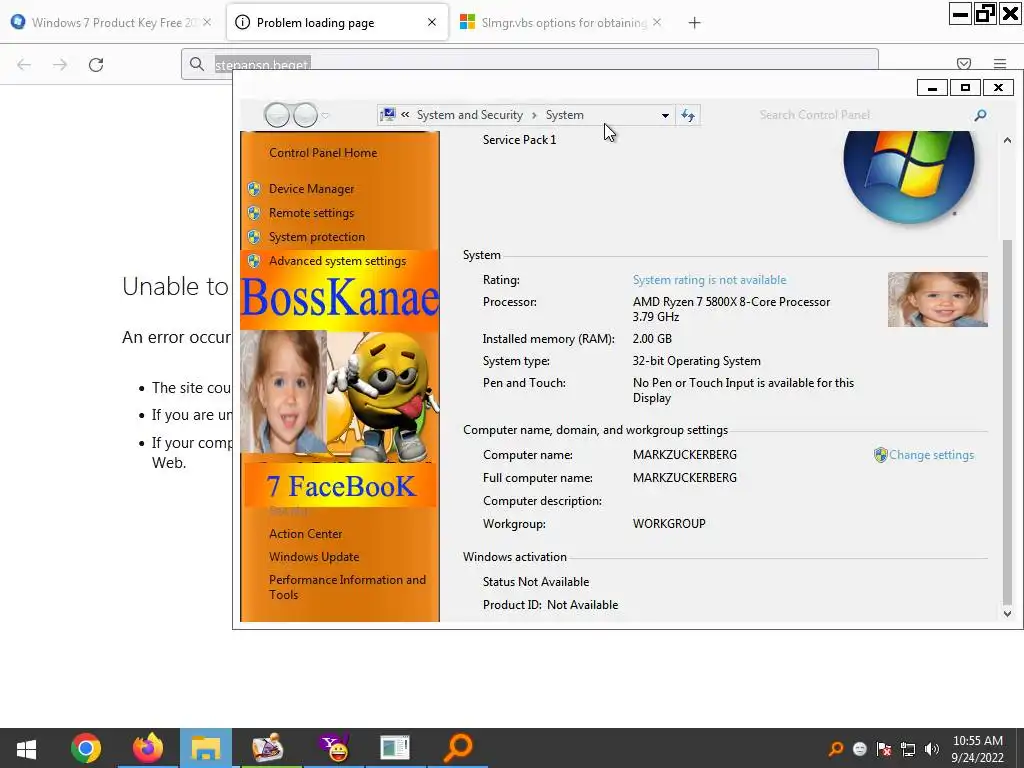Screen dimensions: 1024x768
Task: Click shield icon beside Device Manager
Action: [x=254, y=189]
